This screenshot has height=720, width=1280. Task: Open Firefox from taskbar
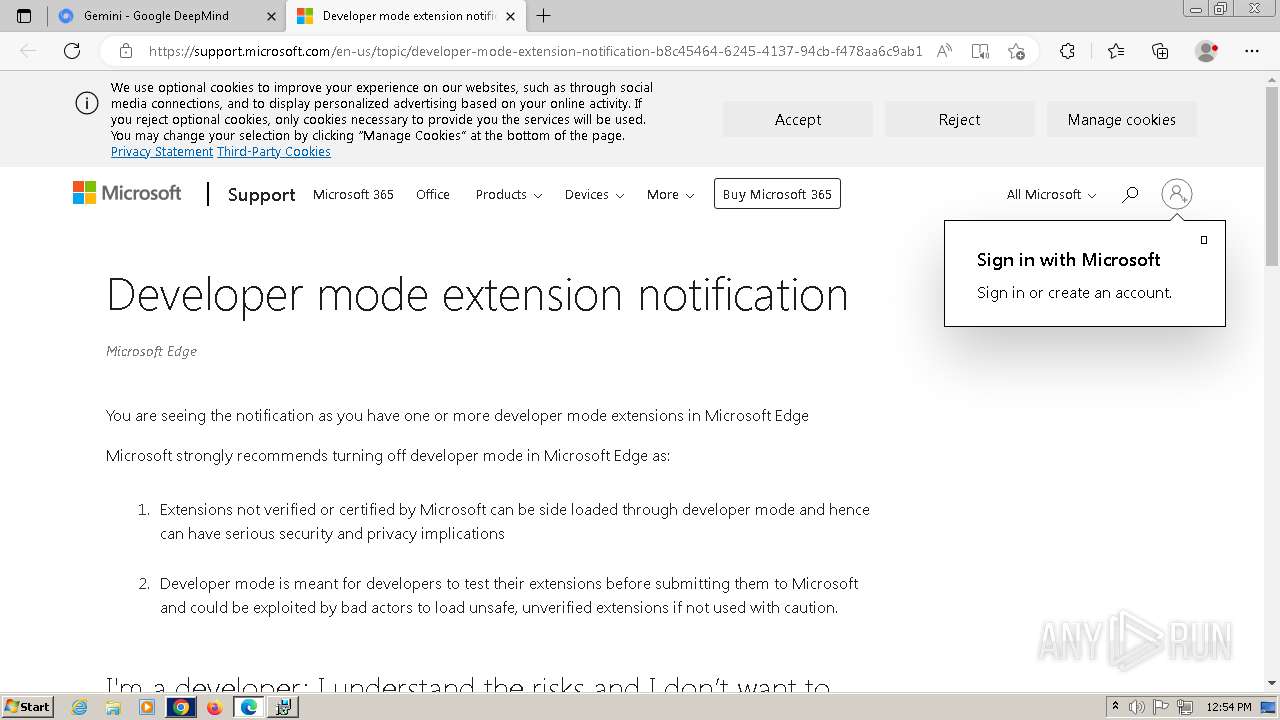(214, 707)
